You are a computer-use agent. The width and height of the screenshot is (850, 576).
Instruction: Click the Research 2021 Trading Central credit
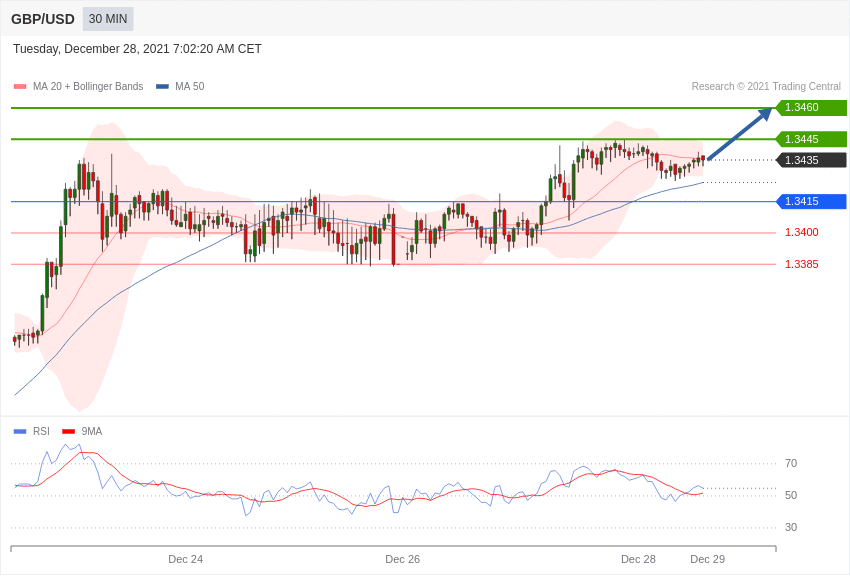pos(766,87)
